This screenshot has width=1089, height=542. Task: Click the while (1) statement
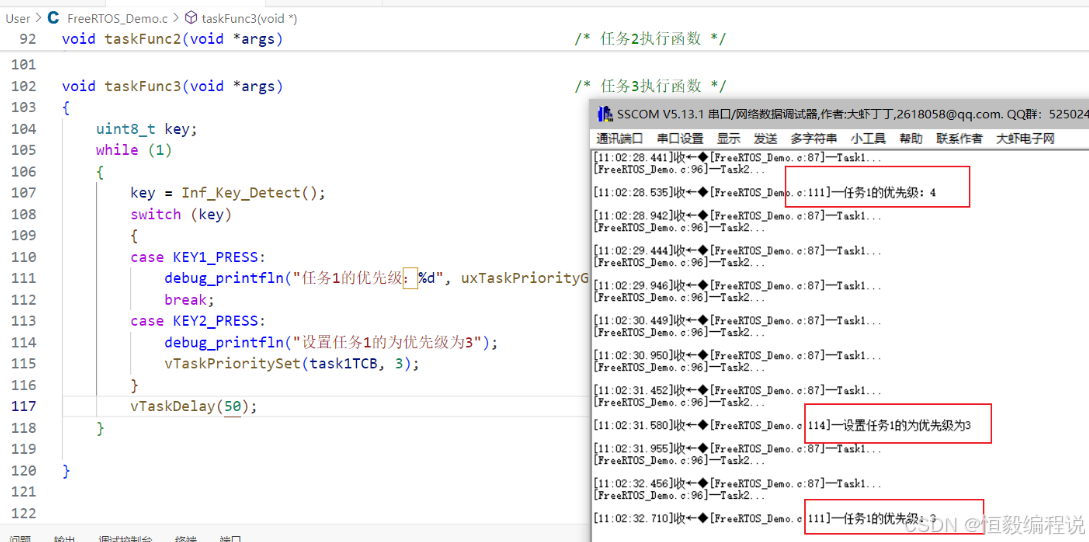(134, 150)
